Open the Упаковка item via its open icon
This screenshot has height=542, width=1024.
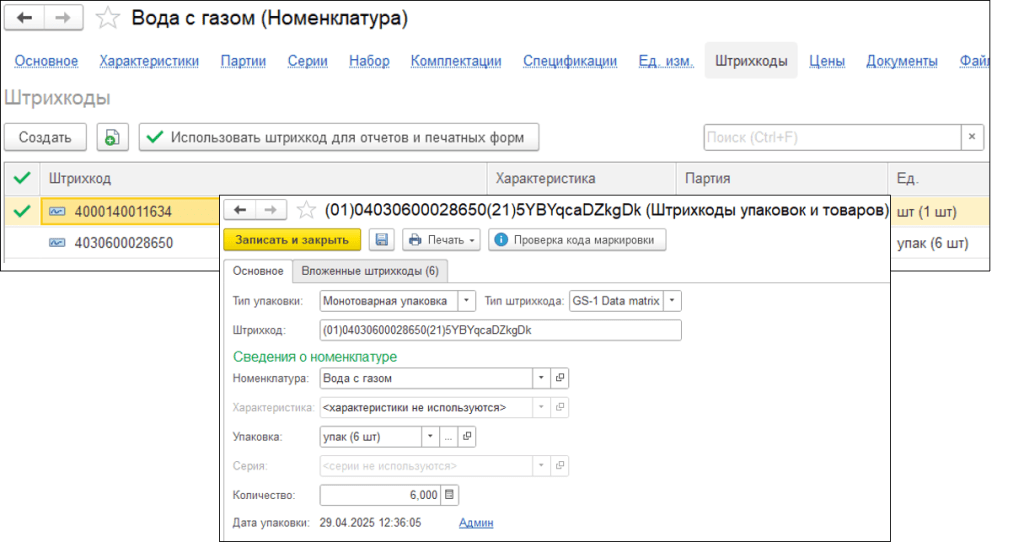coord(467,437)
